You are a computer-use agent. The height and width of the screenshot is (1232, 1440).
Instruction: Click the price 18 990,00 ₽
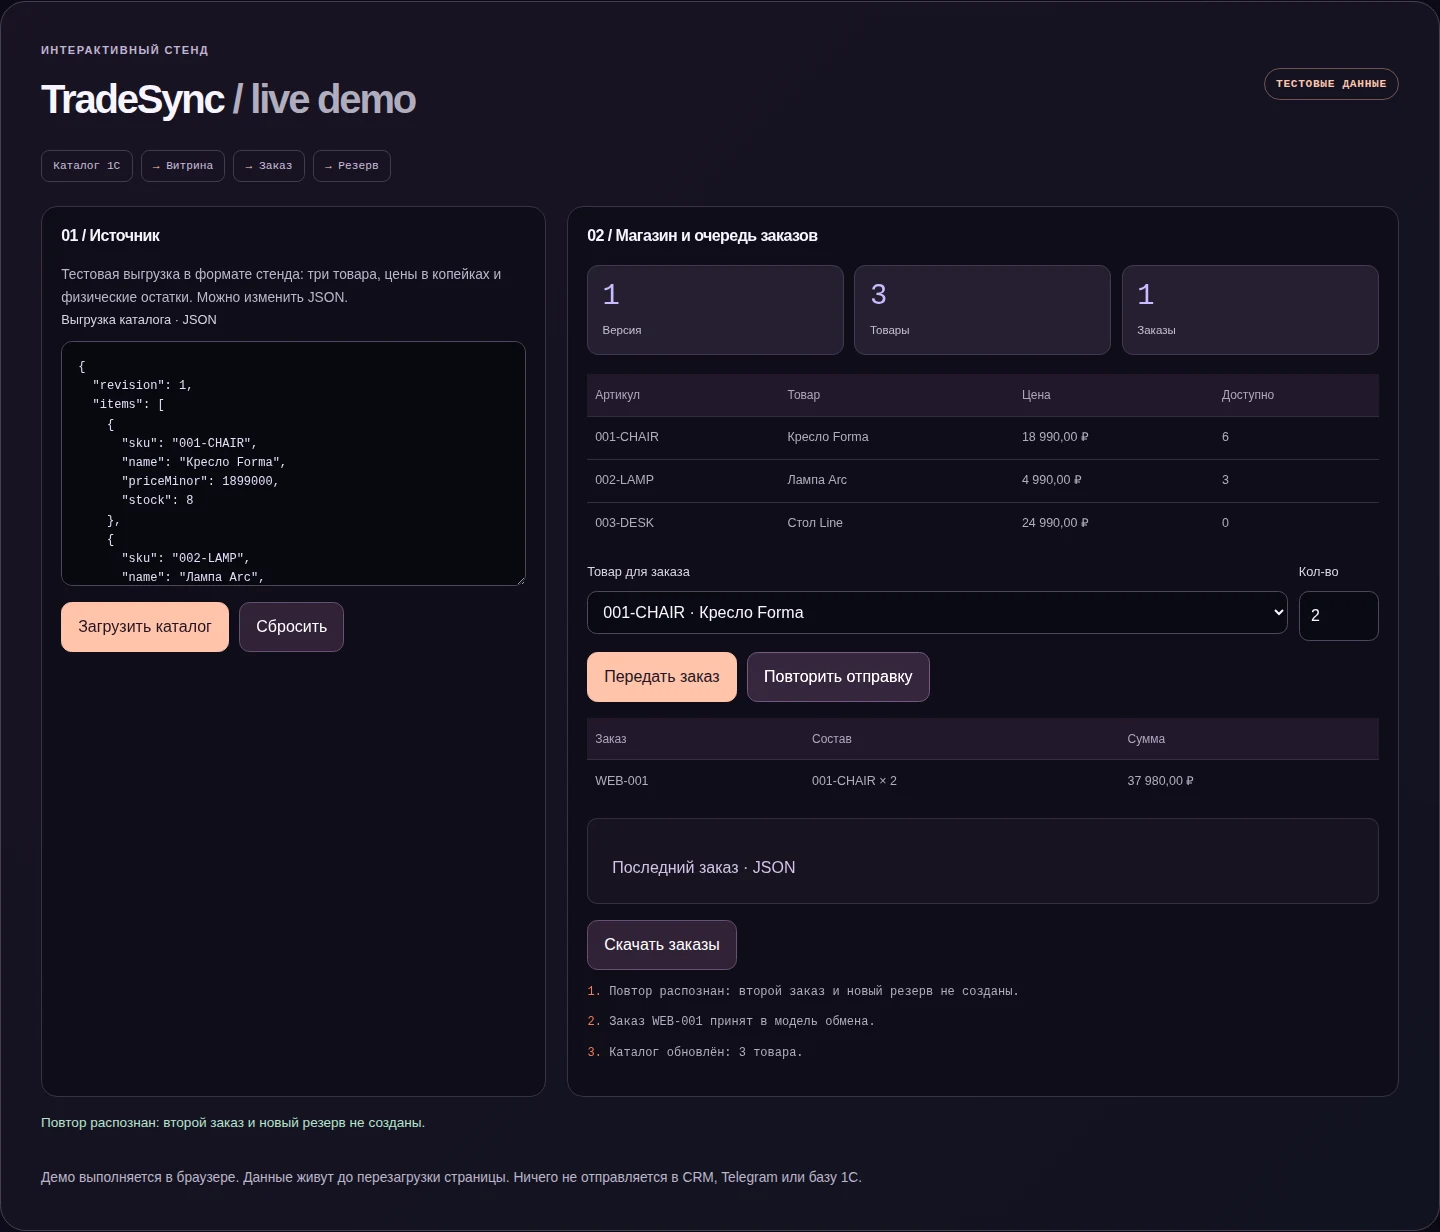(x=1055, y=437)
